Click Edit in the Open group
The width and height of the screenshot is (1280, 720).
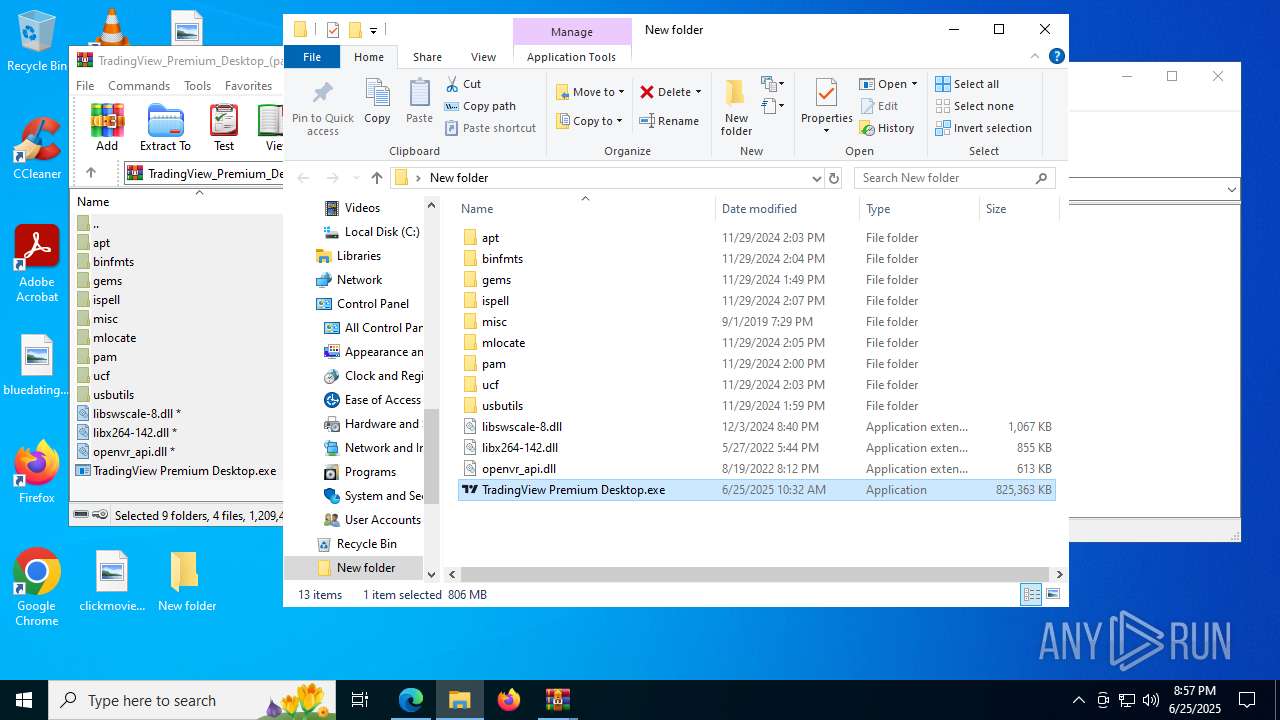coord(878,106)
